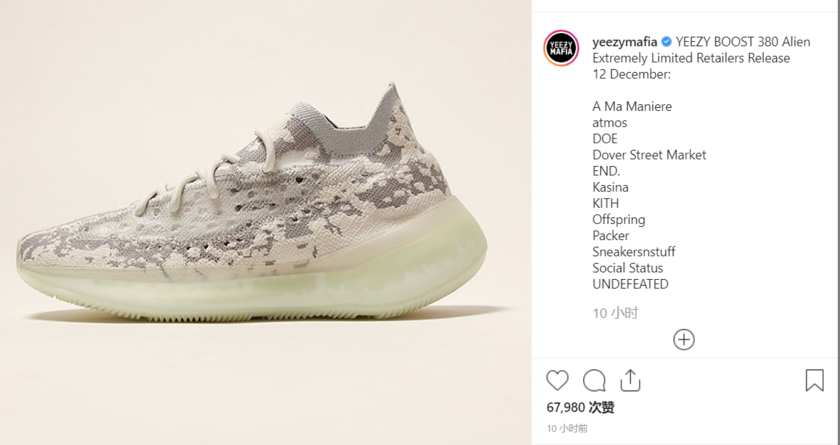Viewport: 840px width, 445px height.
Task: Share the post using the share icon
Action: [631, 381]
